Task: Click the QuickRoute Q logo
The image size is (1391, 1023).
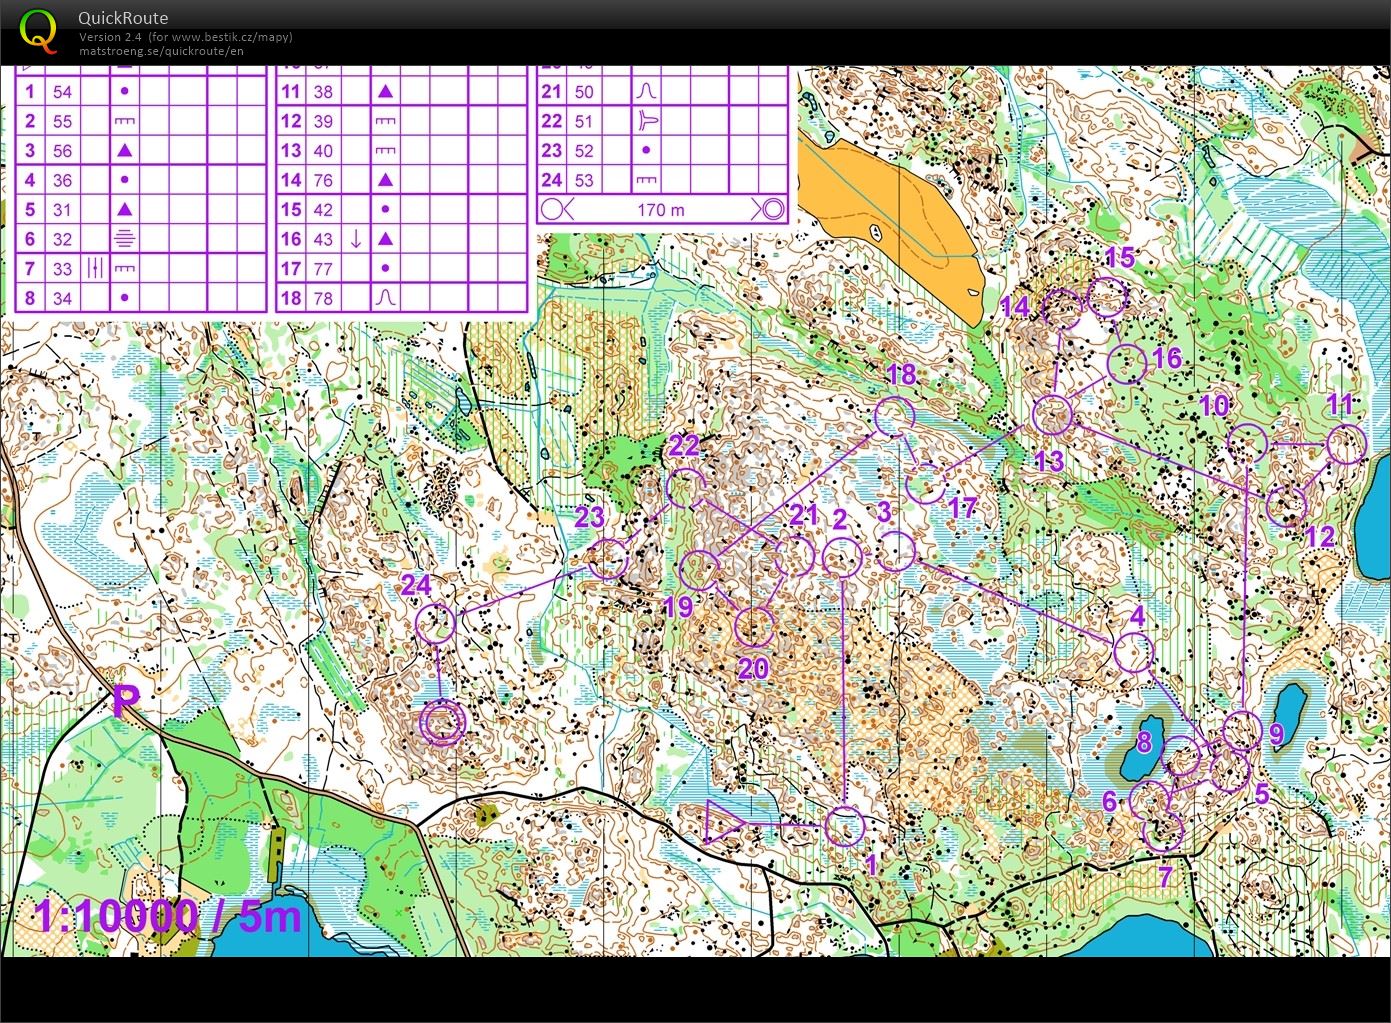Action: [x=40, y=33]
